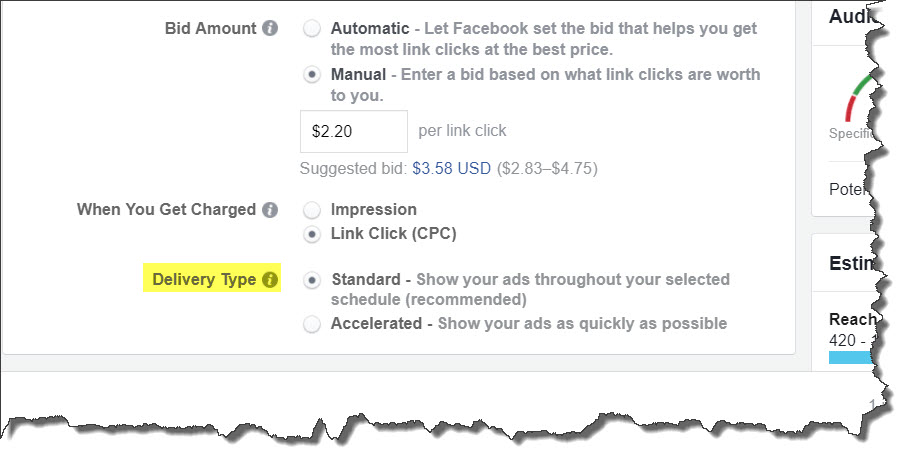The height and width of the screenshot is (461, 909).
Task: Select Standard delivery type
Action: coord(312,280)
